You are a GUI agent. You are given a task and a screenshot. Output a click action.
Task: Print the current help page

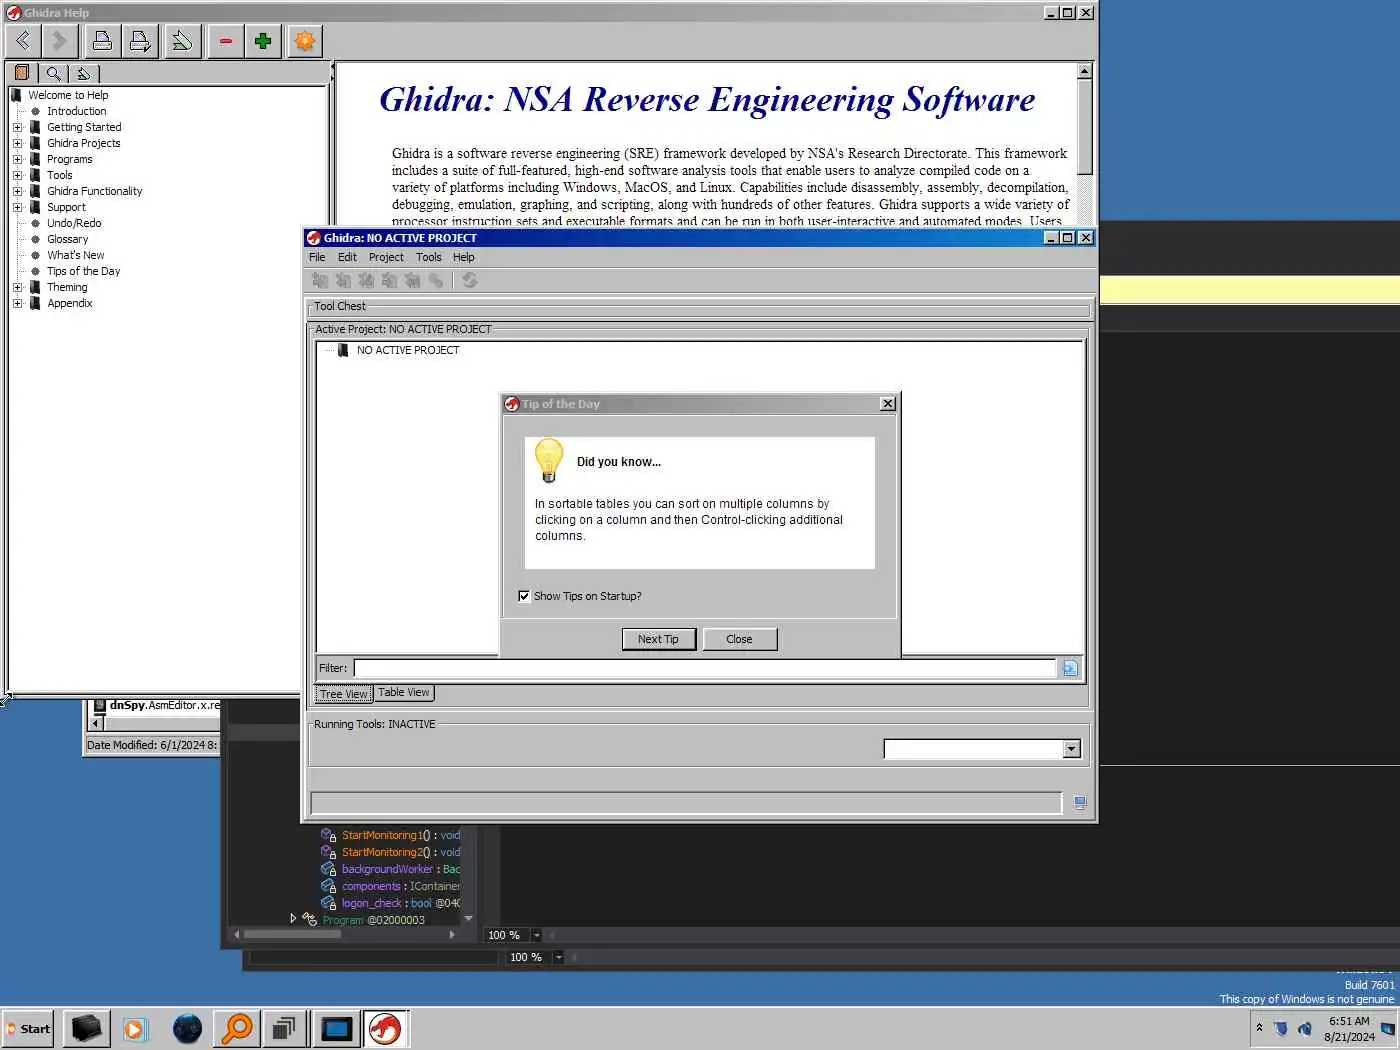click(x=102, y=41)
